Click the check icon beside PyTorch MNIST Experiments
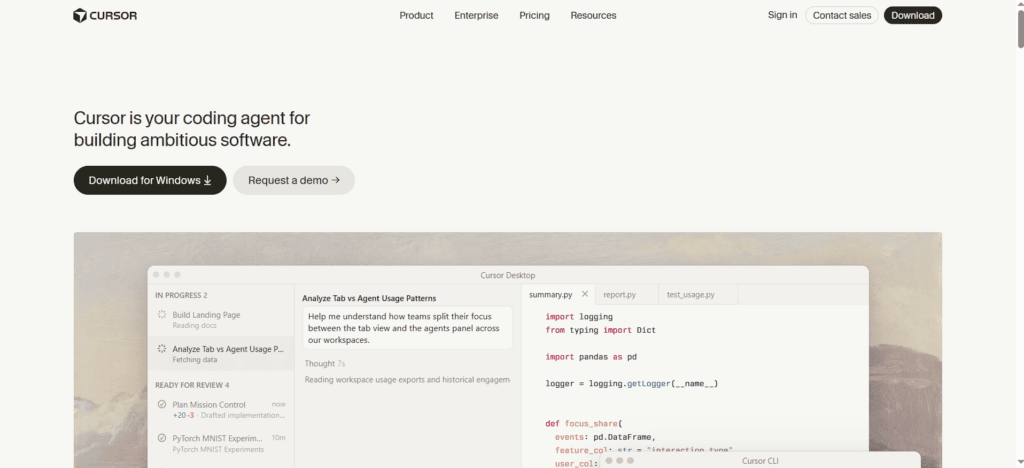Viewport: 1024px width, 468px height. pyautogui.click(x=162, y=438)
